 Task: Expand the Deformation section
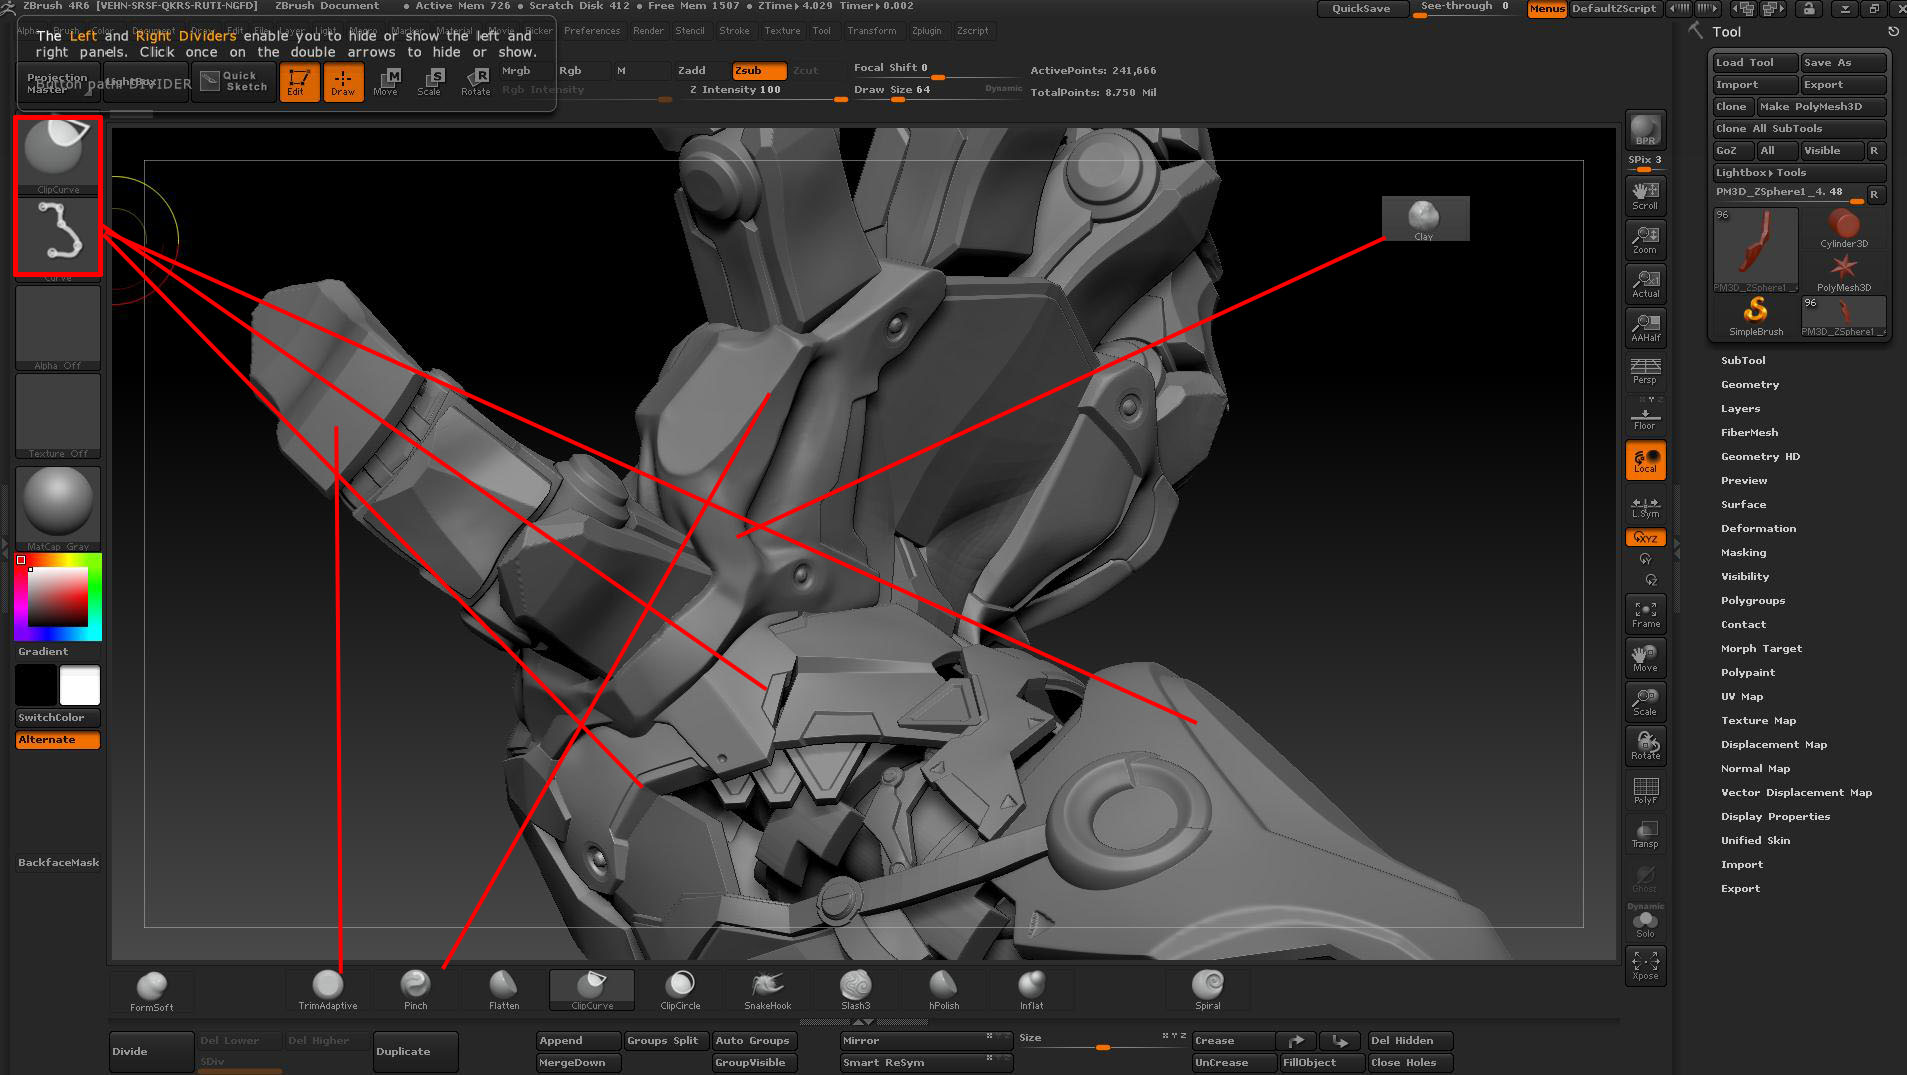1758,528
